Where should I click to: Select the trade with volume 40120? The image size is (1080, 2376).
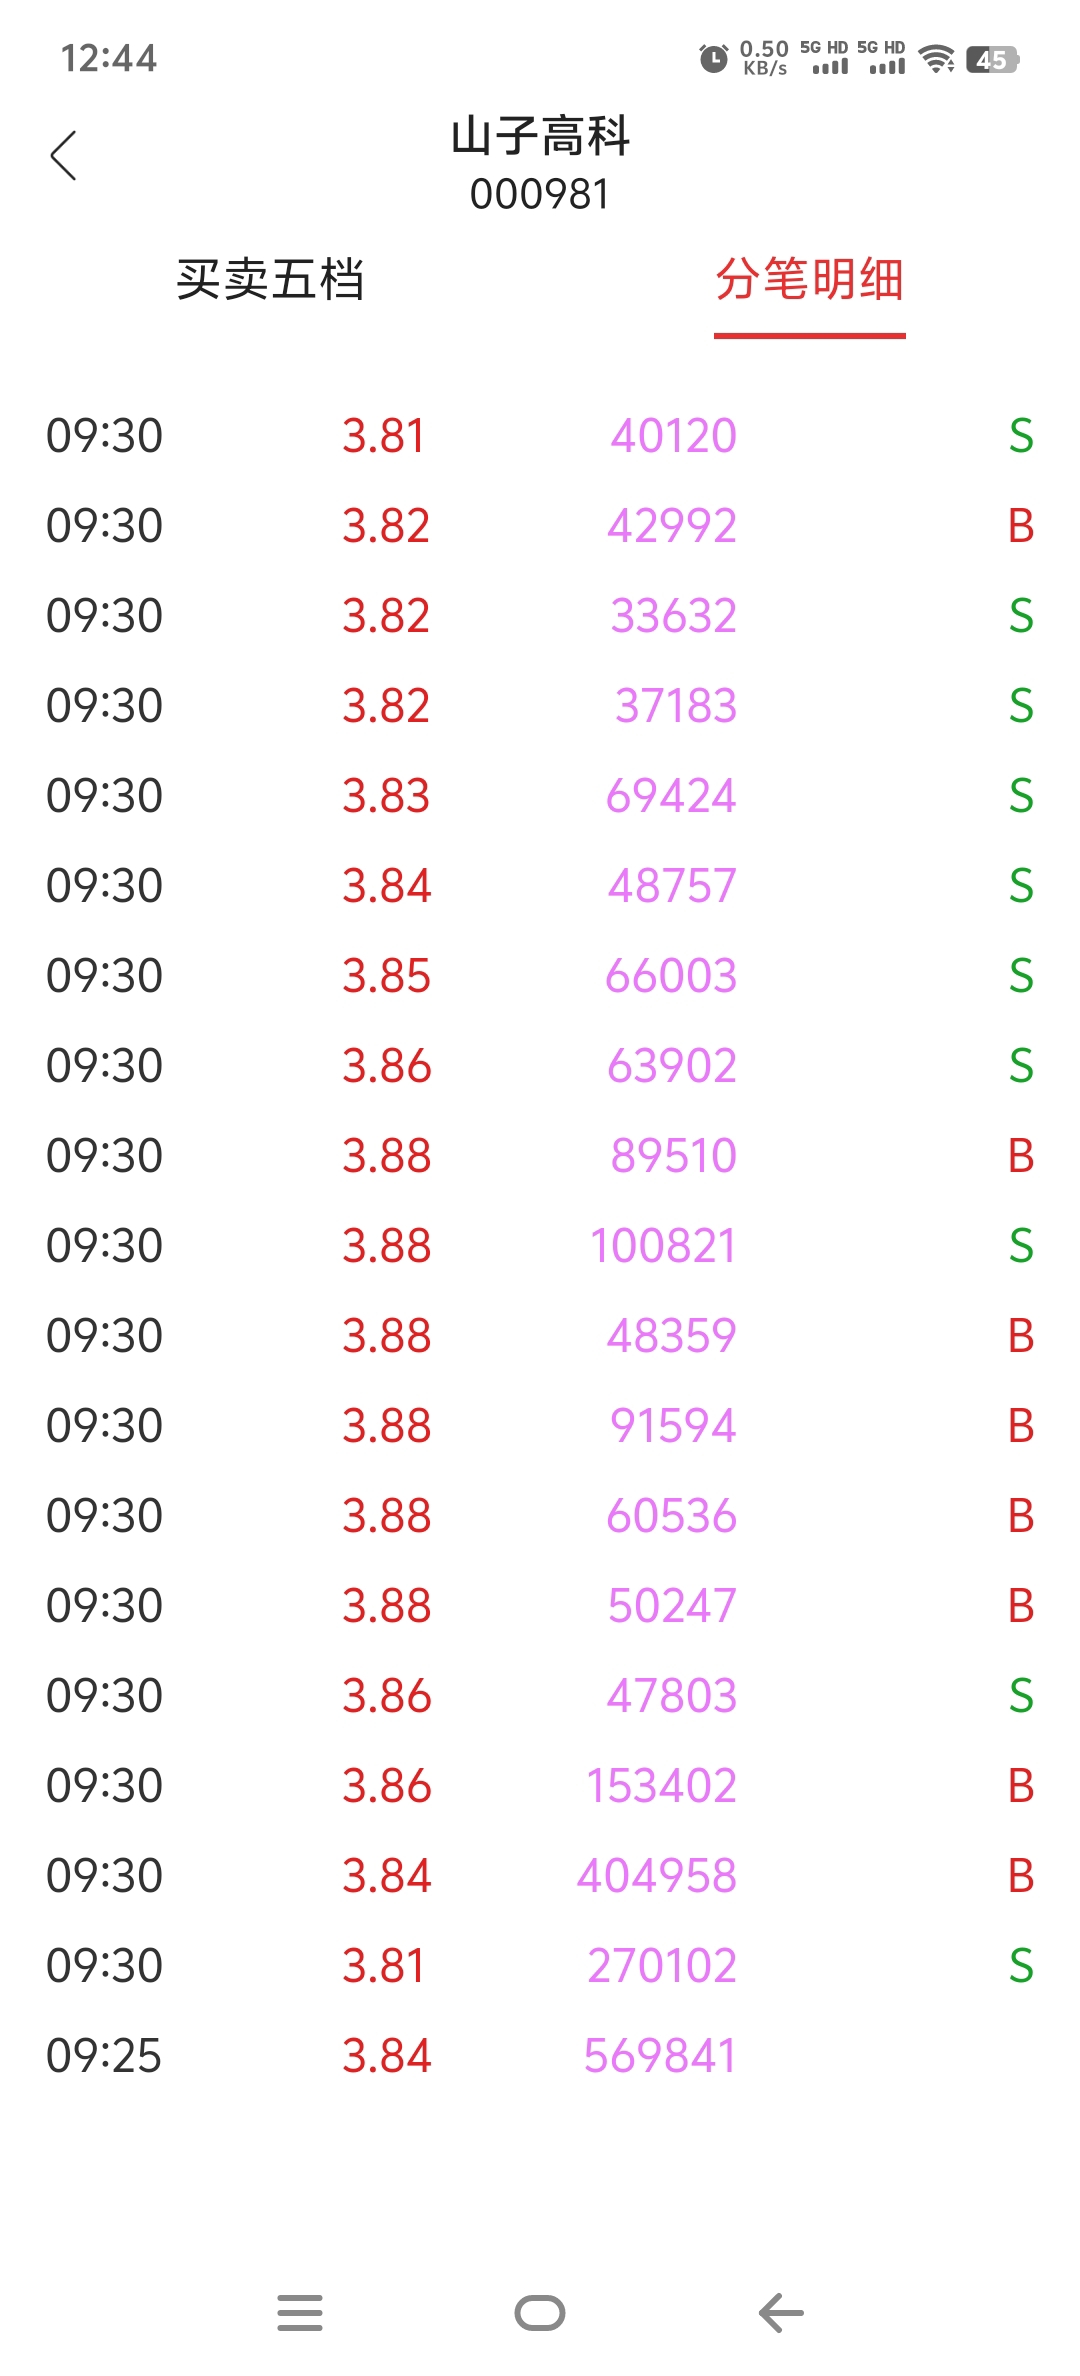(673, 436)
